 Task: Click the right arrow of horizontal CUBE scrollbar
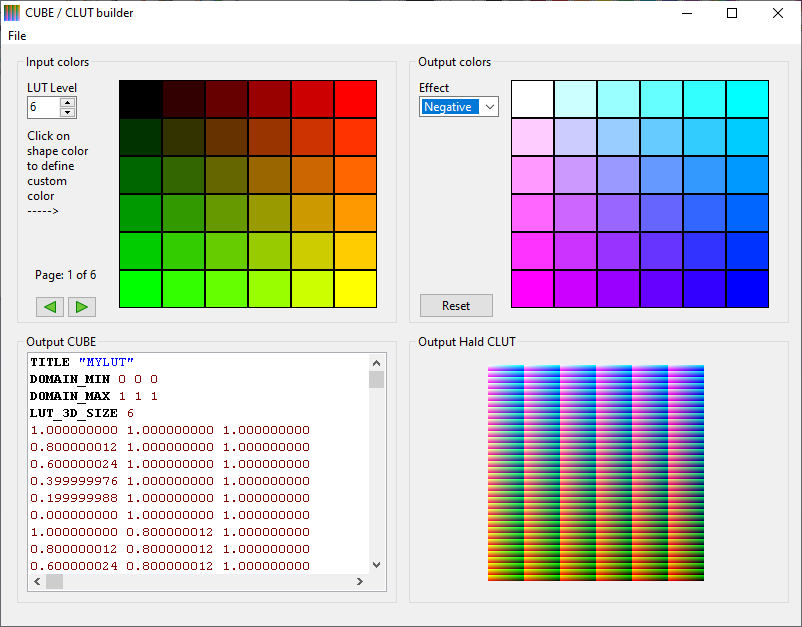click(360, 581)
